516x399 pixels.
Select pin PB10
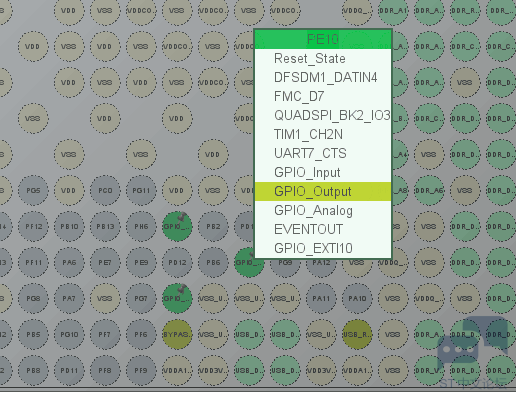[x=69, y=226]
